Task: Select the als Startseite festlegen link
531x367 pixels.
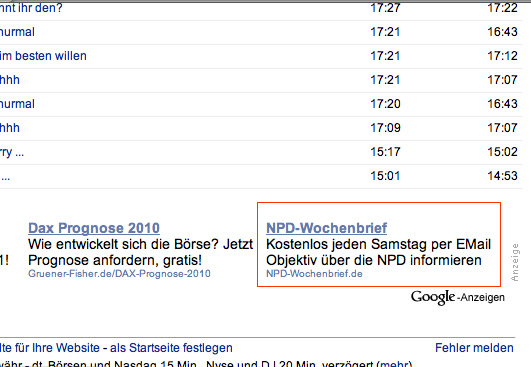Action: coord(171,348)
